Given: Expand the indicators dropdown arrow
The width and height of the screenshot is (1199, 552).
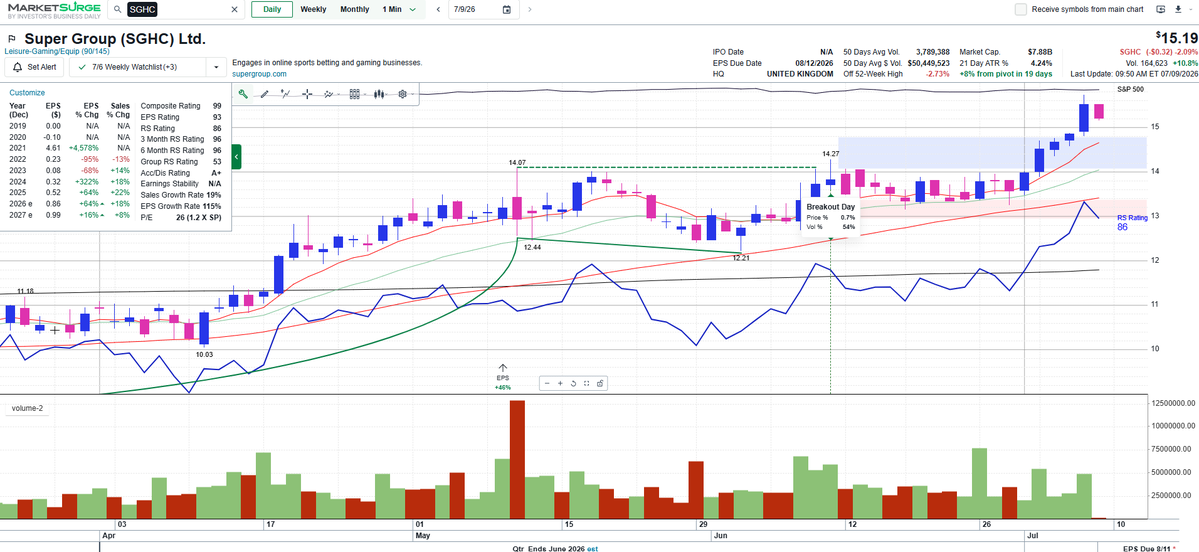Looking at the screenshot, I should point(338,95).
